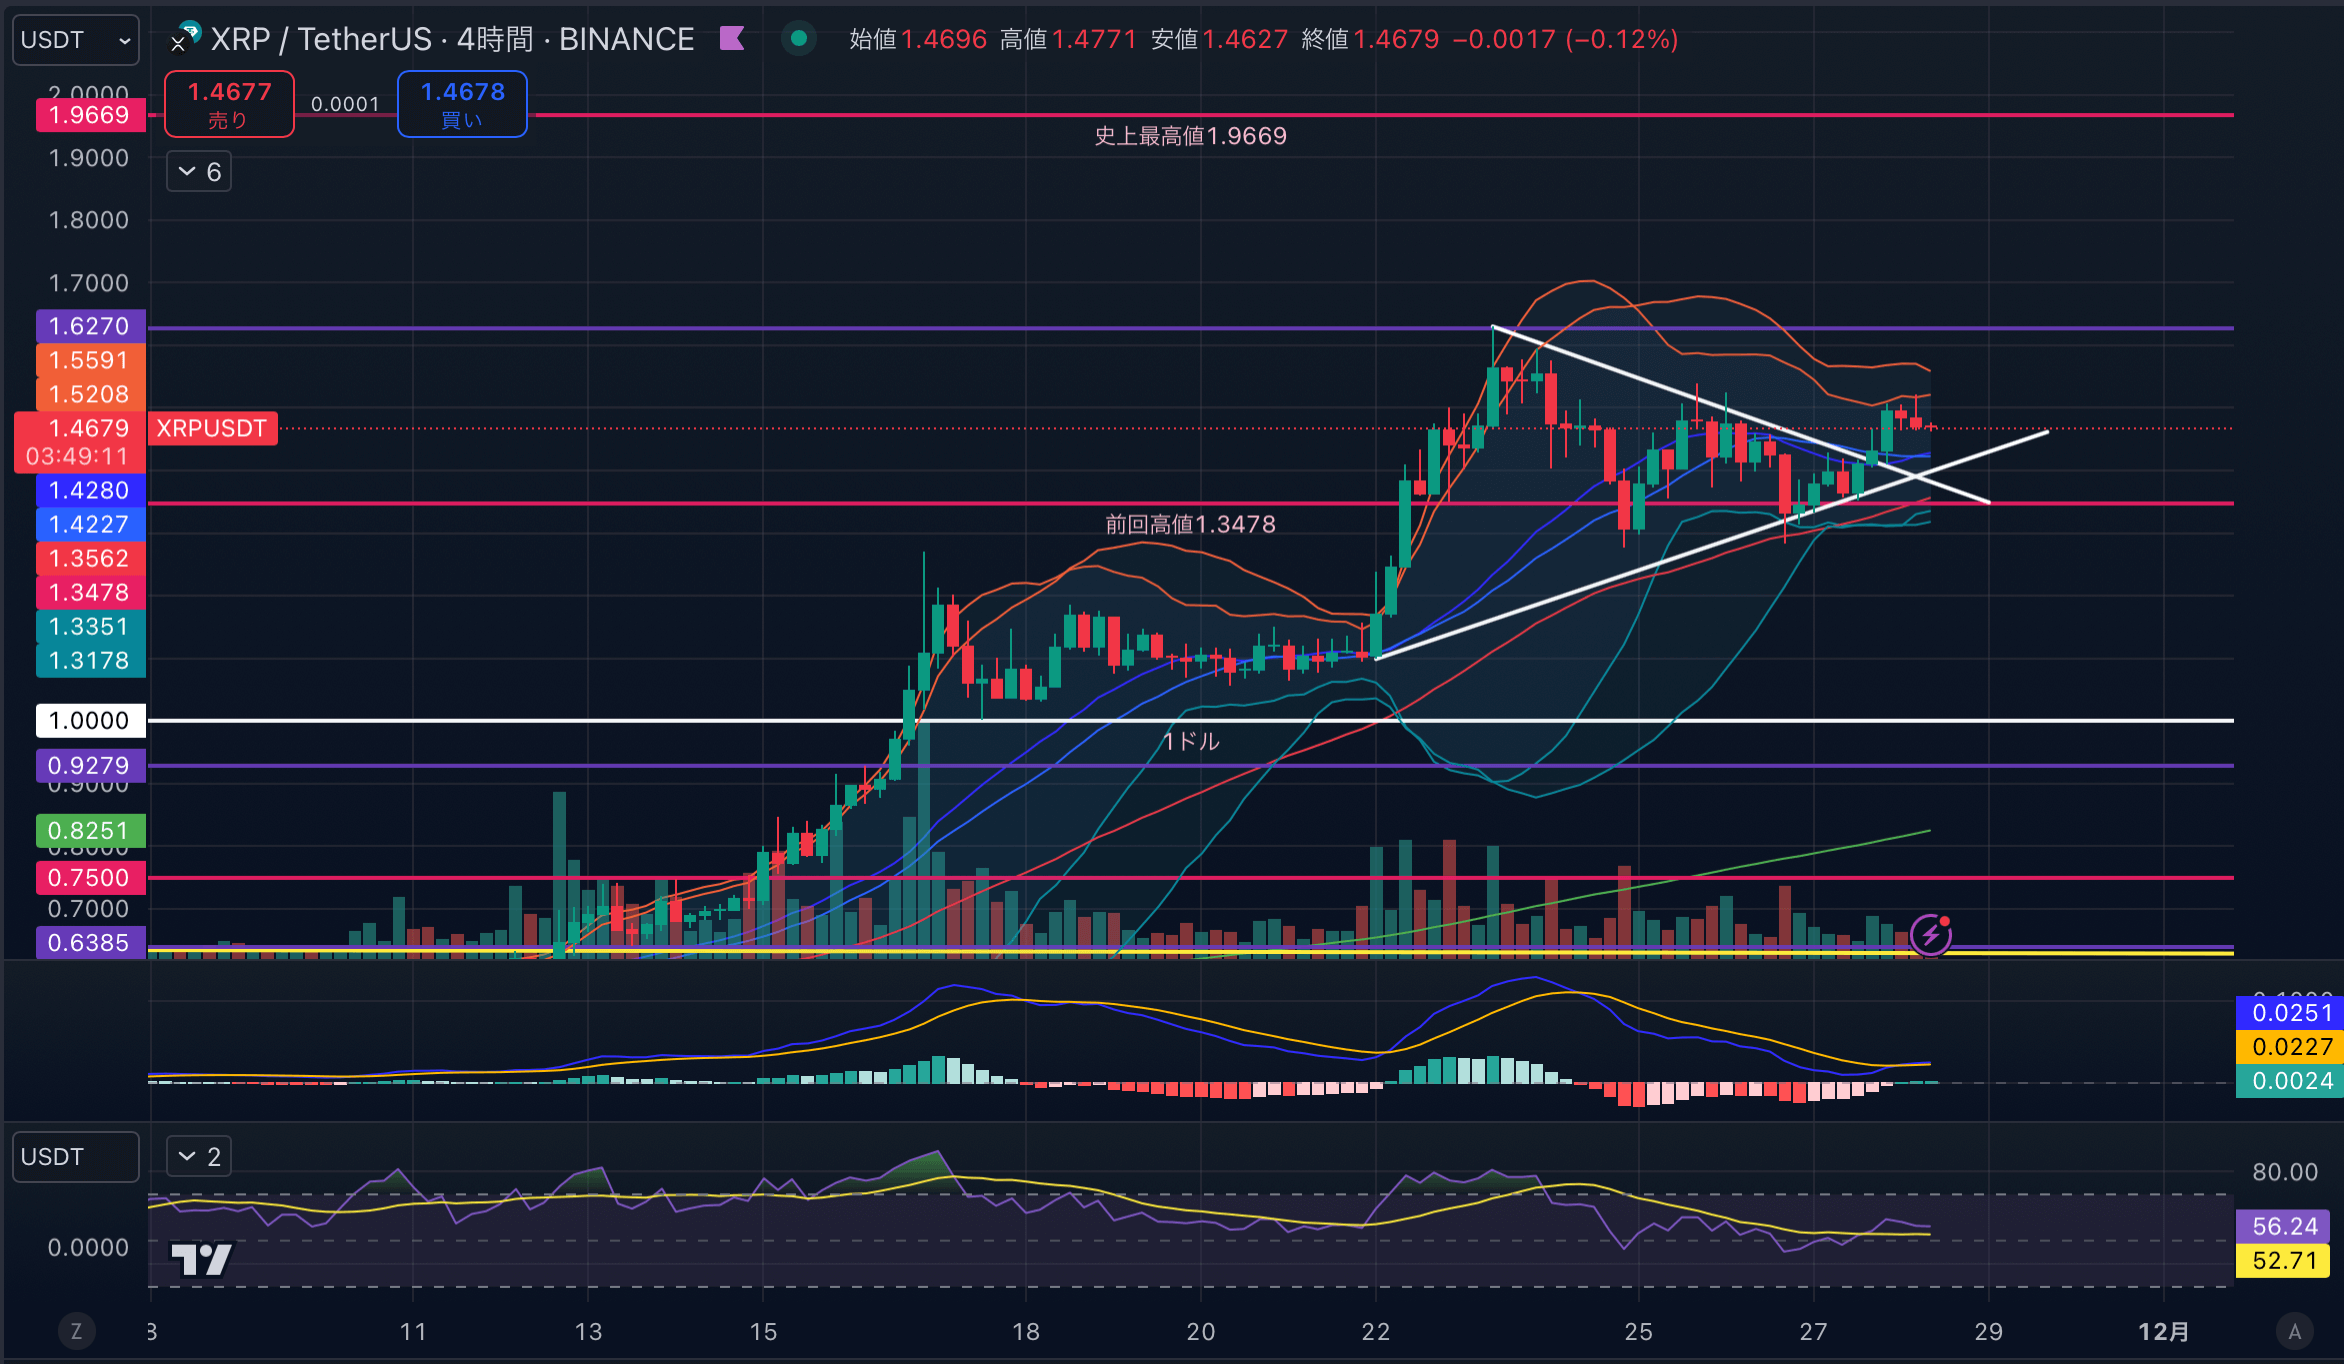Image resolution: width=2344 pixels, height=1364 pixels.
Task: Click the 80.00 RSI axis label
Action: pyautogui.click(x=2285, y=1172)
